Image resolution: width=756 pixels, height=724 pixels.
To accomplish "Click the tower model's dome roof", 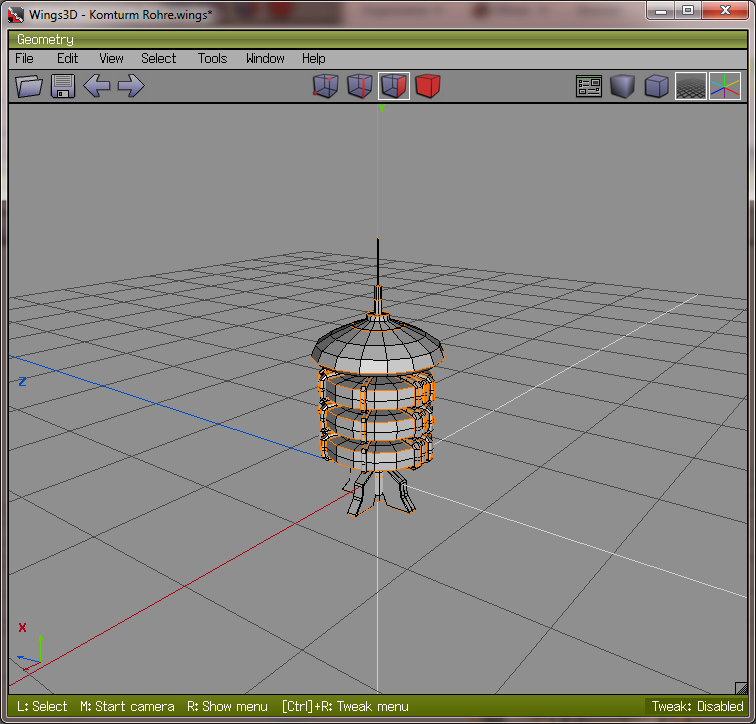I will coord(378,342).
